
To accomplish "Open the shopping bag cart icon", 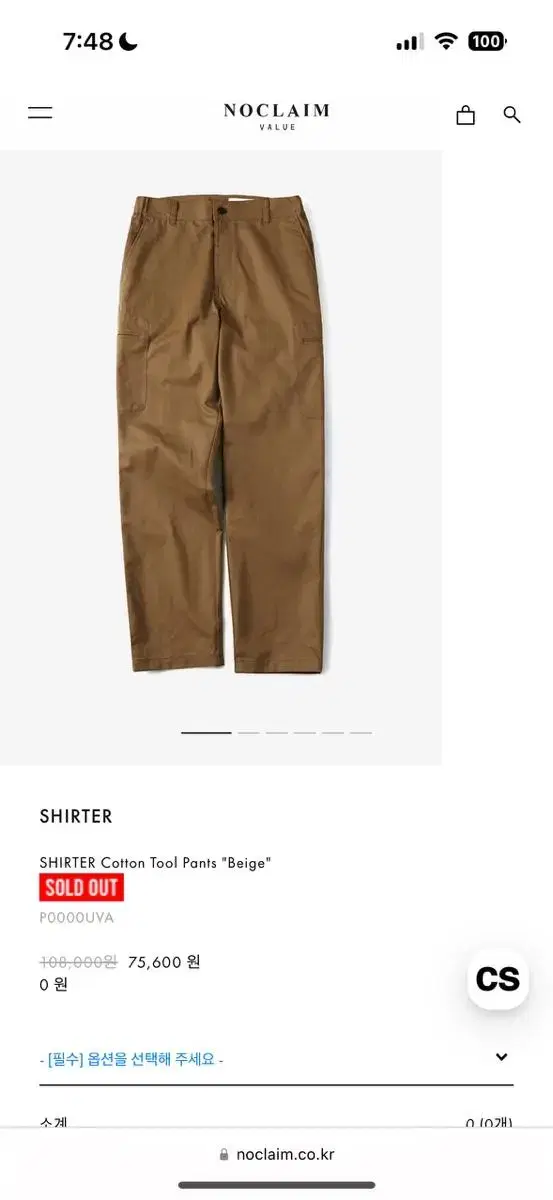I will coord(465,115).
